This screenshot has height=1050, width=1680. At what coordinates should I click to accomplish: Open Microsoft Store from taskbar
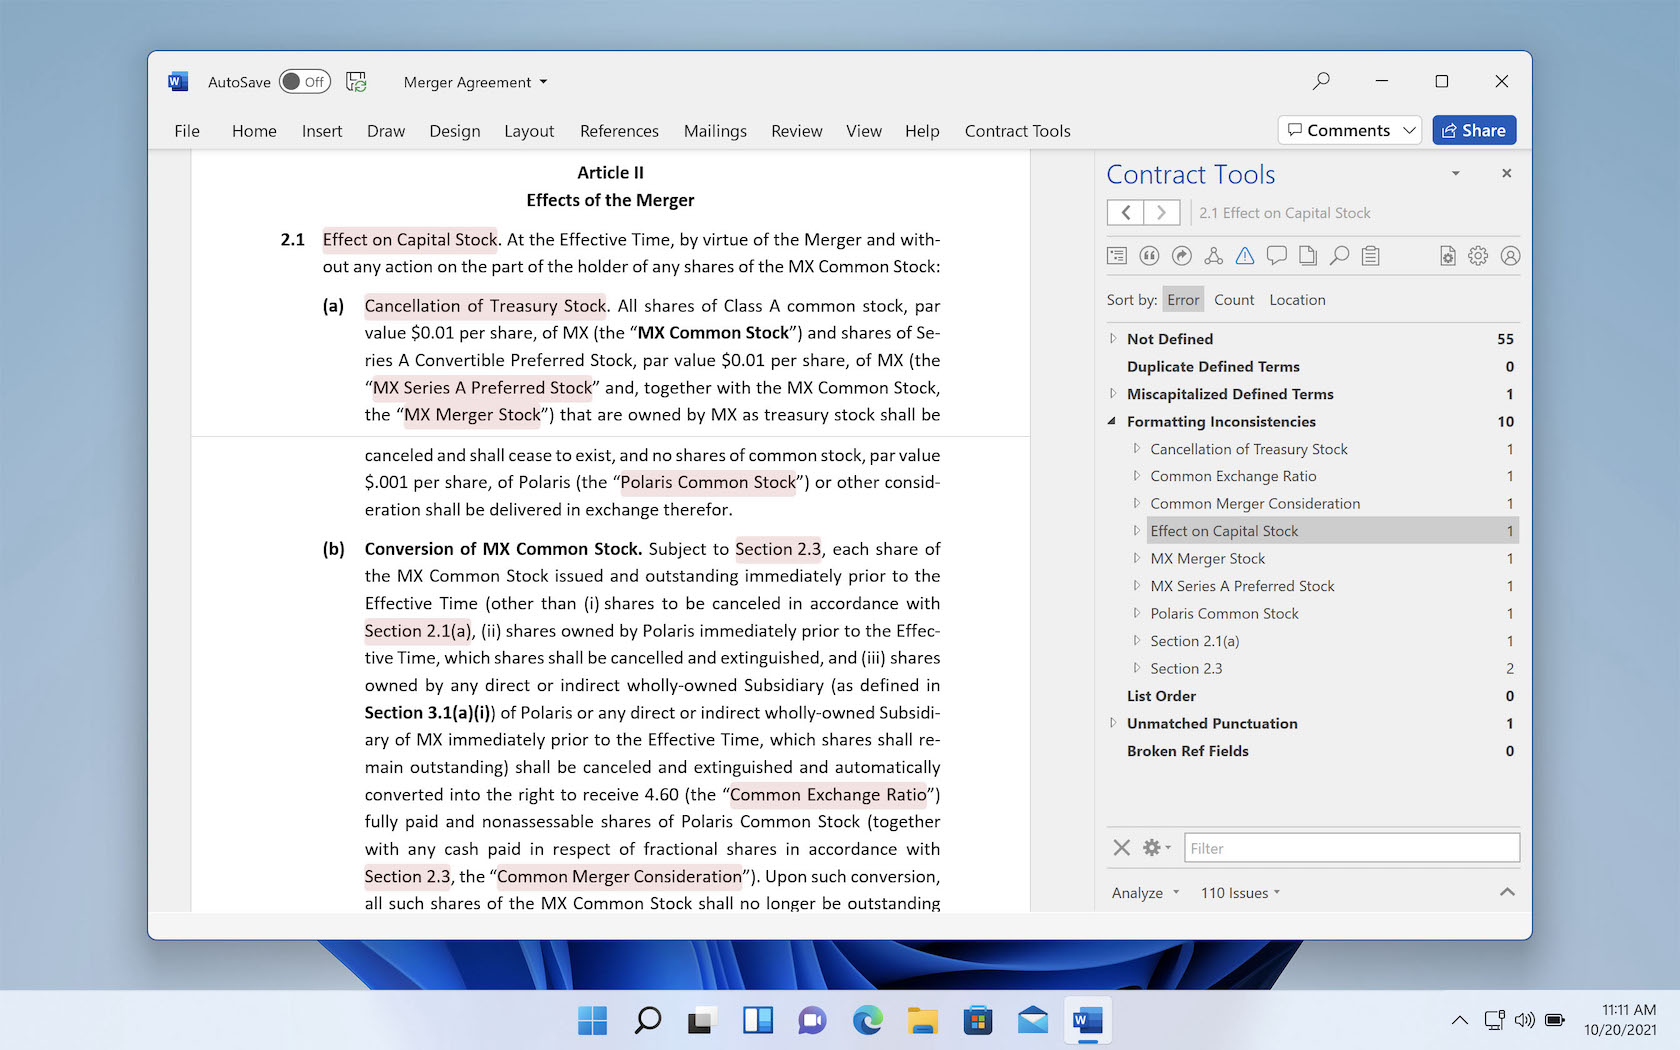[x=978, y=1021]
